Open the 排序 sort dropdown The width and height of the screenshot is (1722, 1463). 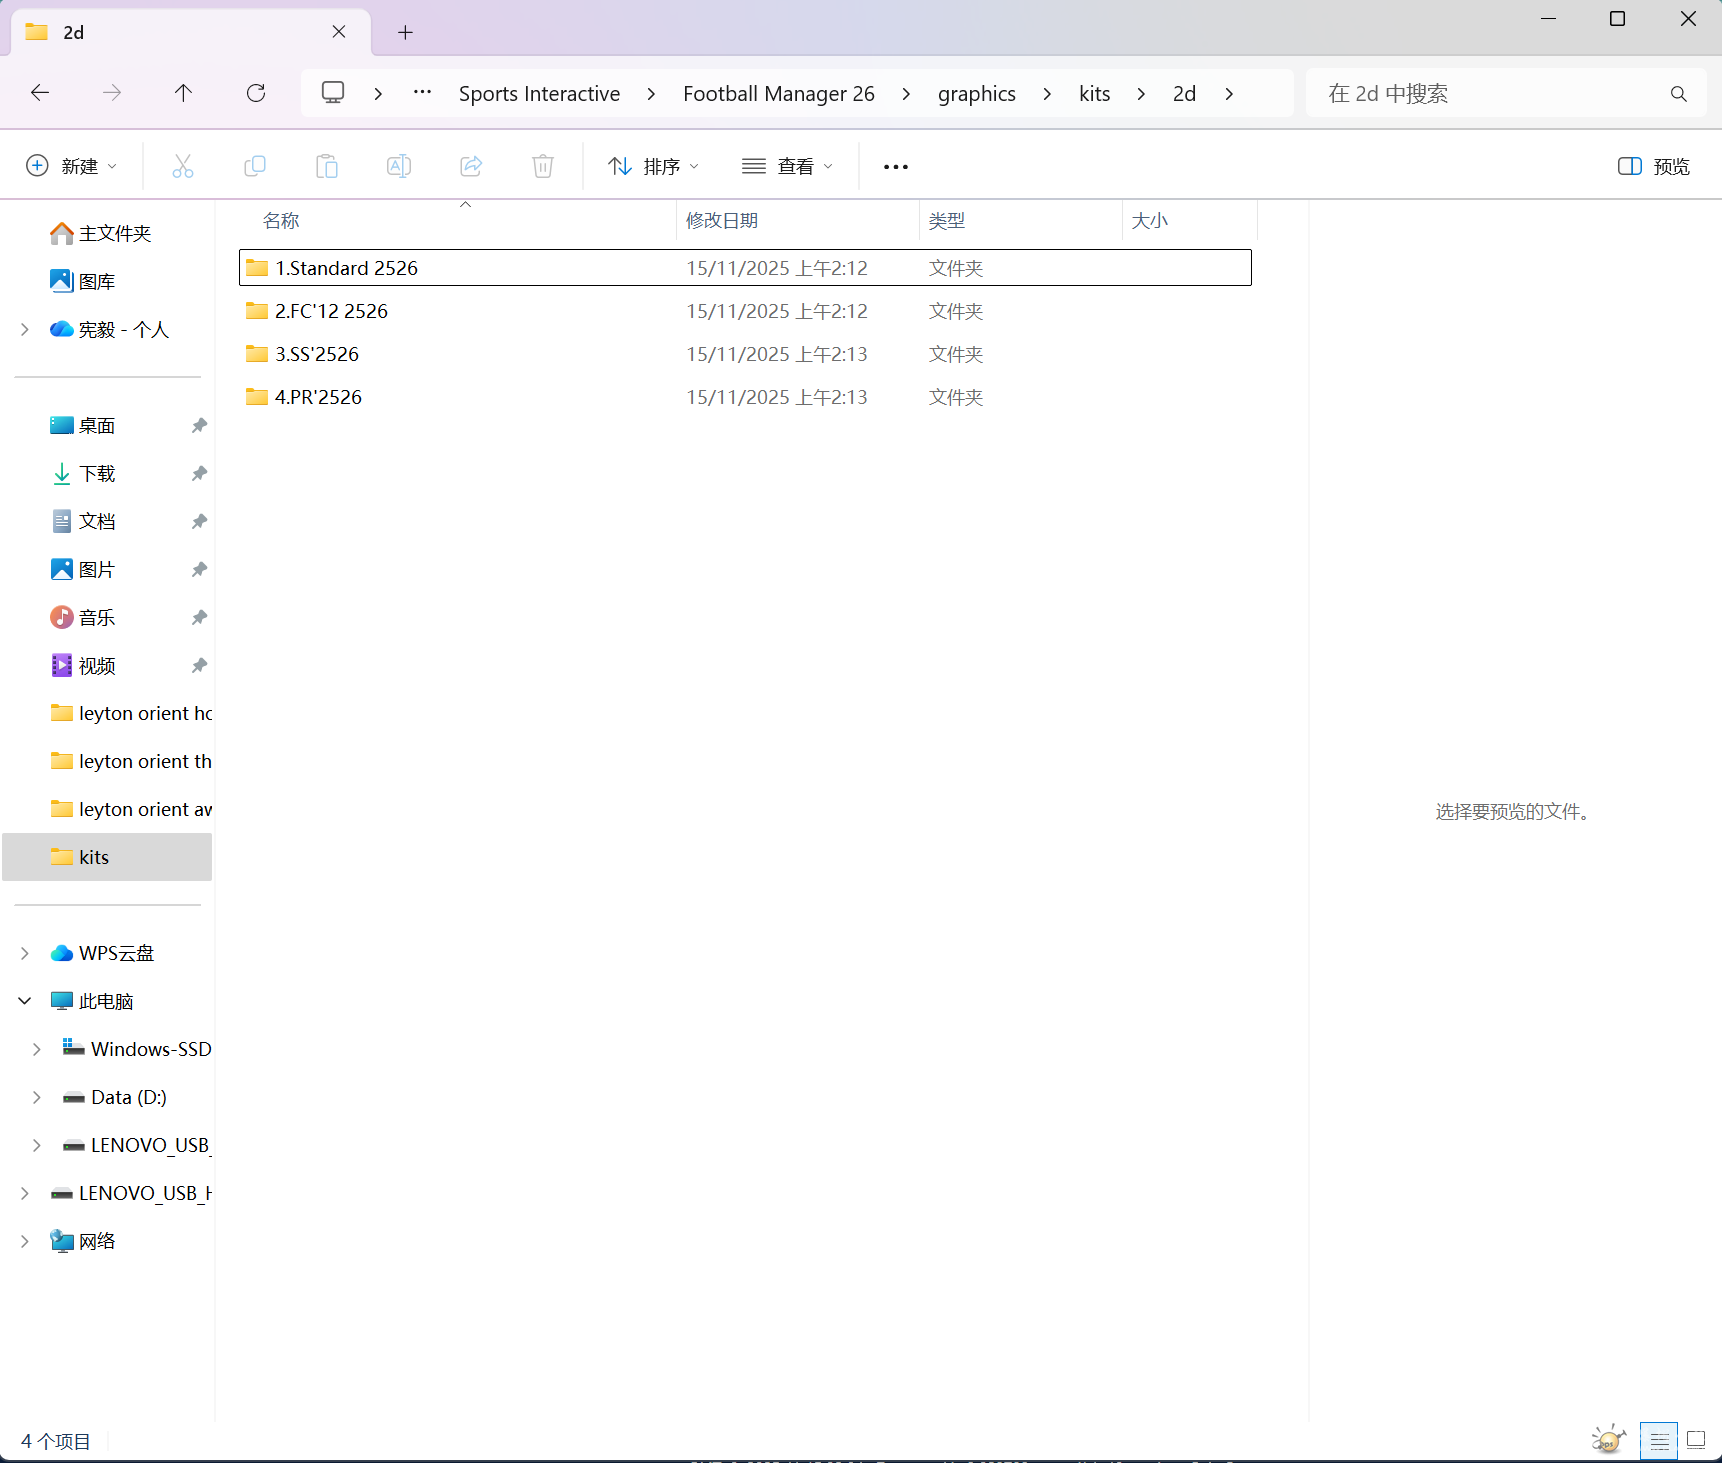click(653, 166)
